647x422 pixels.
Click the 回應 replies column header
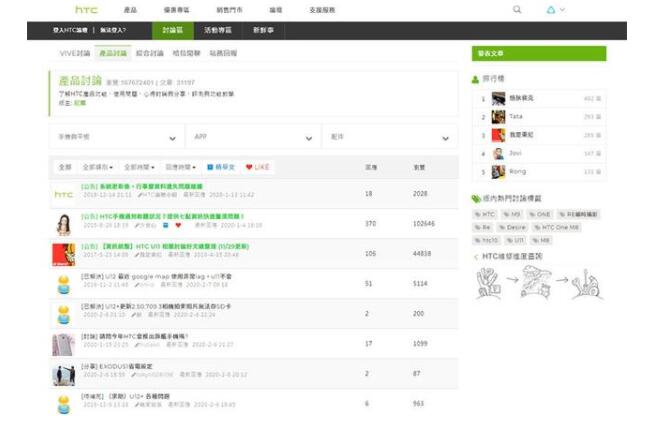pyautogui.click(x=371, y=167)
